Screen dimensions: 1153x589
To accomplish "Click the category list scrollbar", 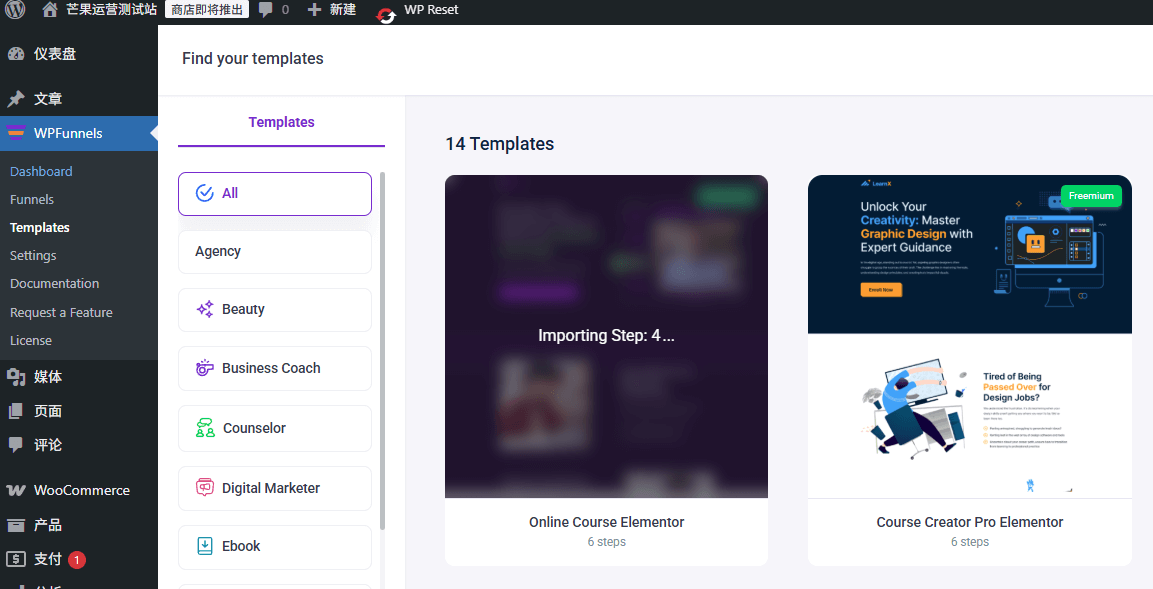I will (x=383, y=350).
